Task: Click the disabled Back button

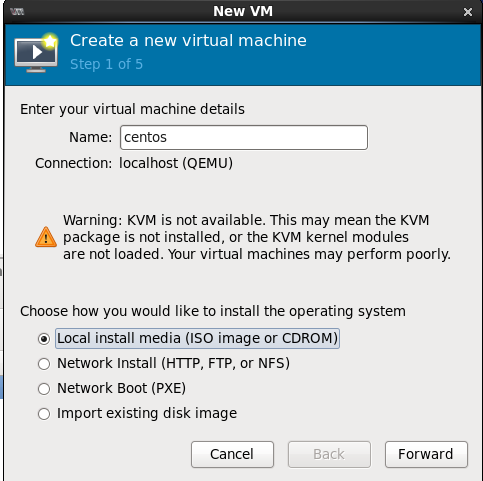Action: [x=329, y=454]
